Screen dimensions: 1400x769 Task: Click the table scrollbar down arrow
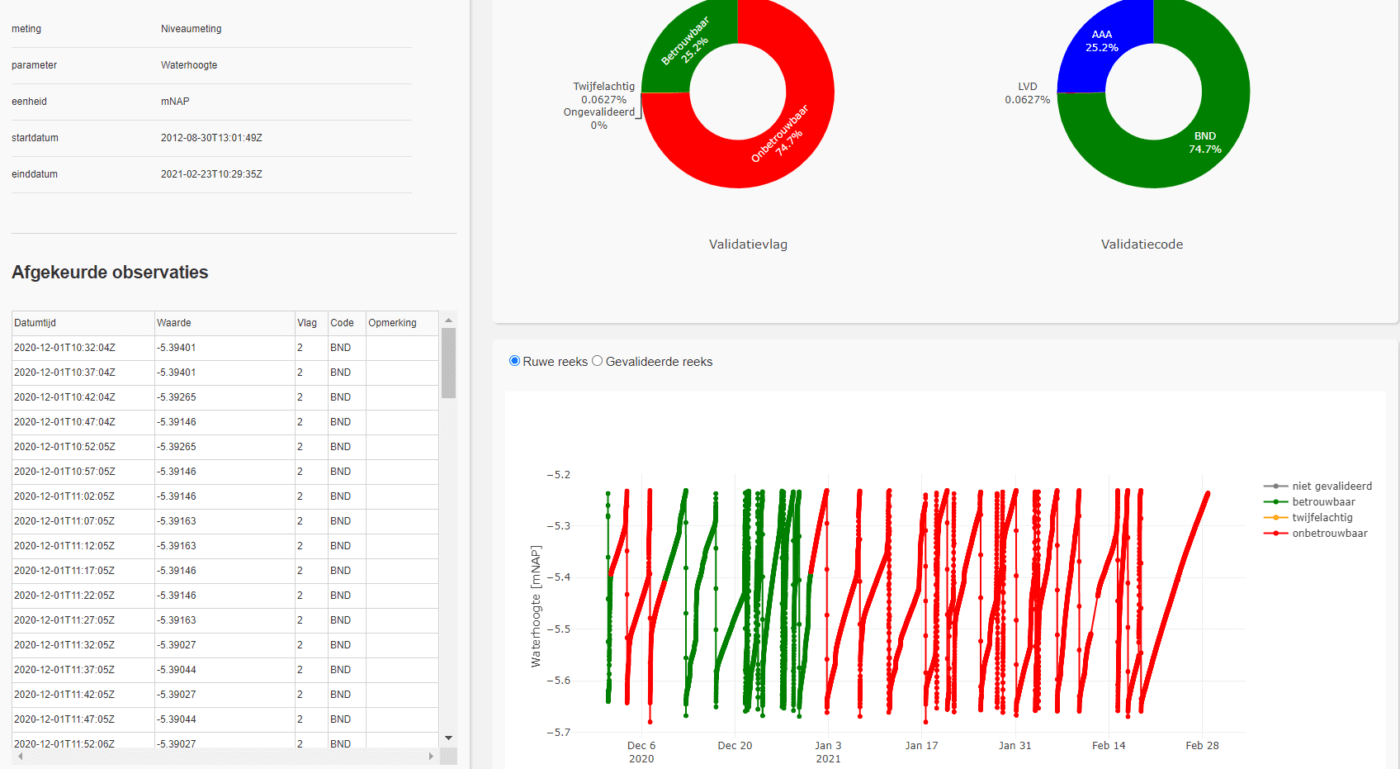[448, 737]
